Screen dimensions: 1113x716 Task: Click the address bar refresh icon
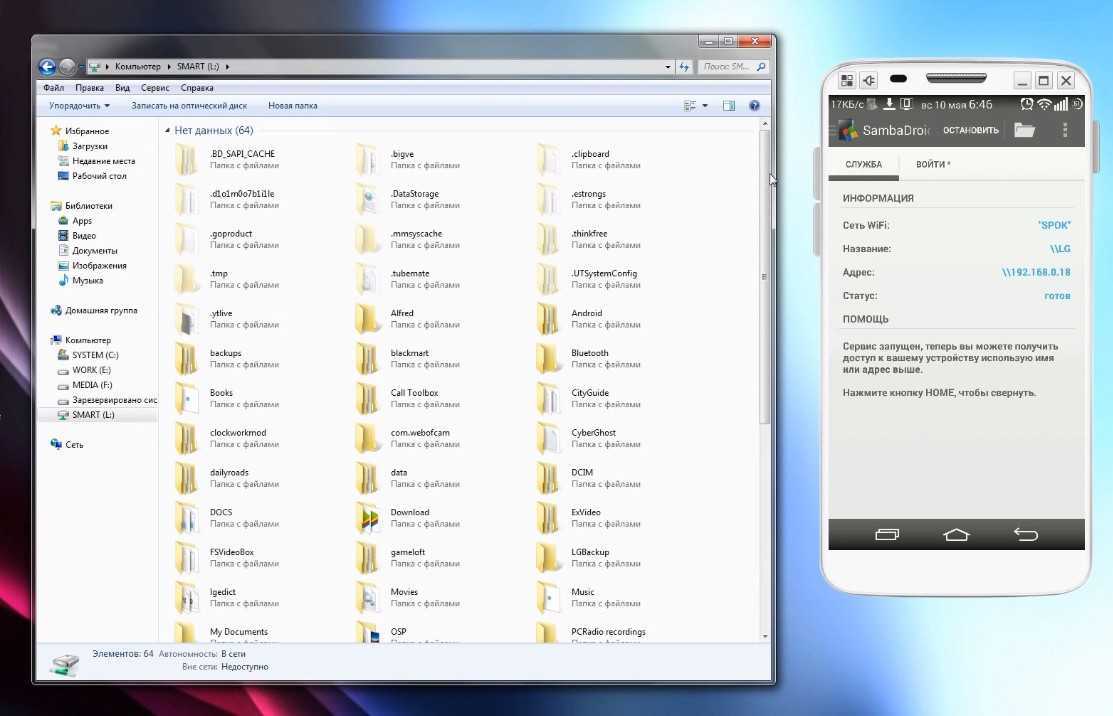(684, 67)
